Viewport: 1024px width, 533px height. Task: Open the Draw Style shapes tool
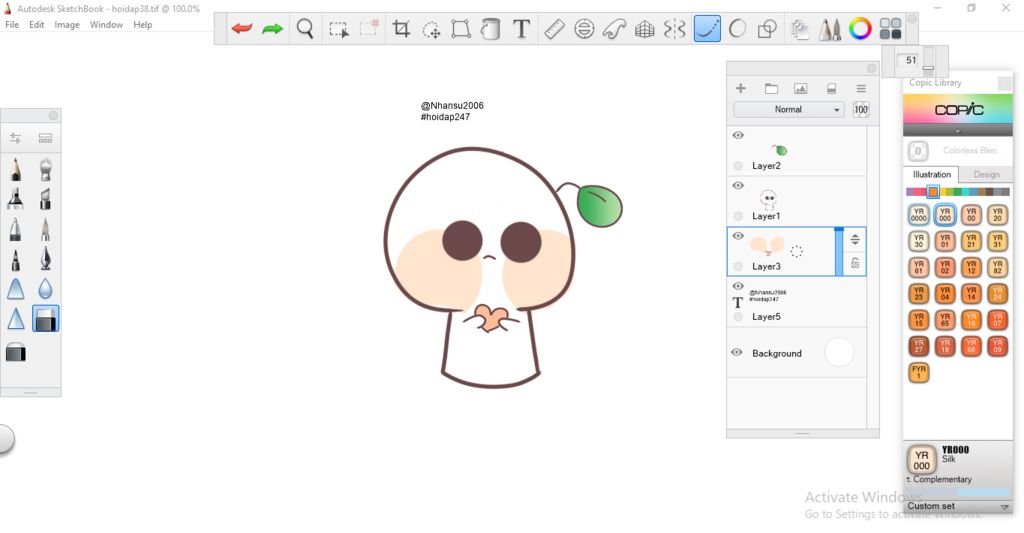coord(767,29)
